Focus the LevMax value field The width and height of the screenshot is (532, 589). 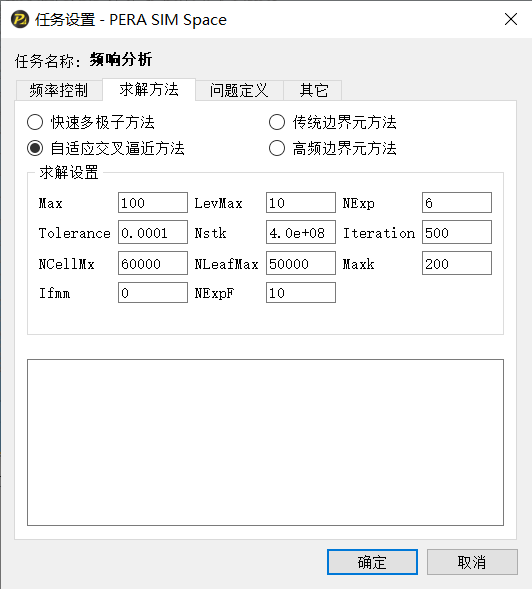point(301,203)
